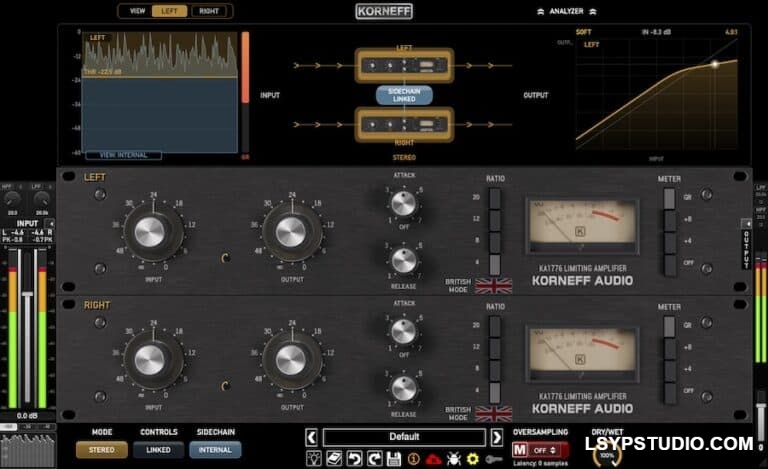Click the M oversampling mode icon
Viewport: 768px width, 469px height.
pos(520,449)
